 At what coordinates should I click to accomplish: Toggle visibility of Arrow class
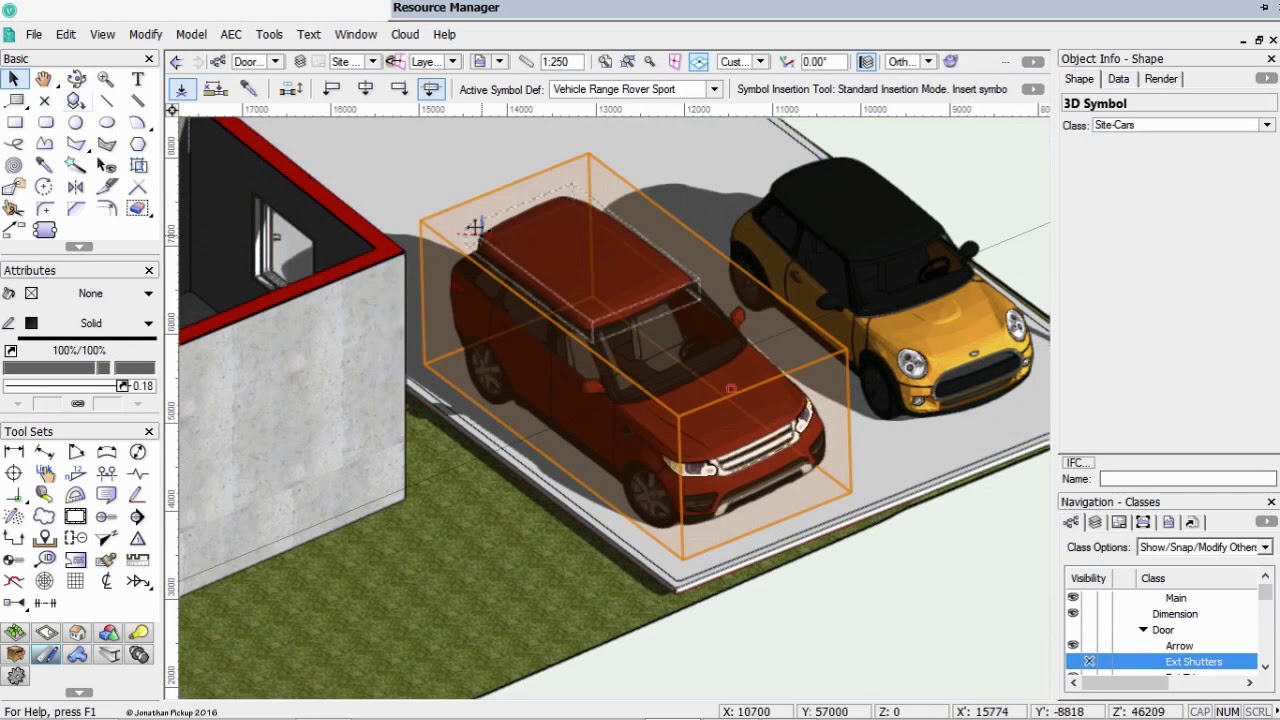point(1073,646)
